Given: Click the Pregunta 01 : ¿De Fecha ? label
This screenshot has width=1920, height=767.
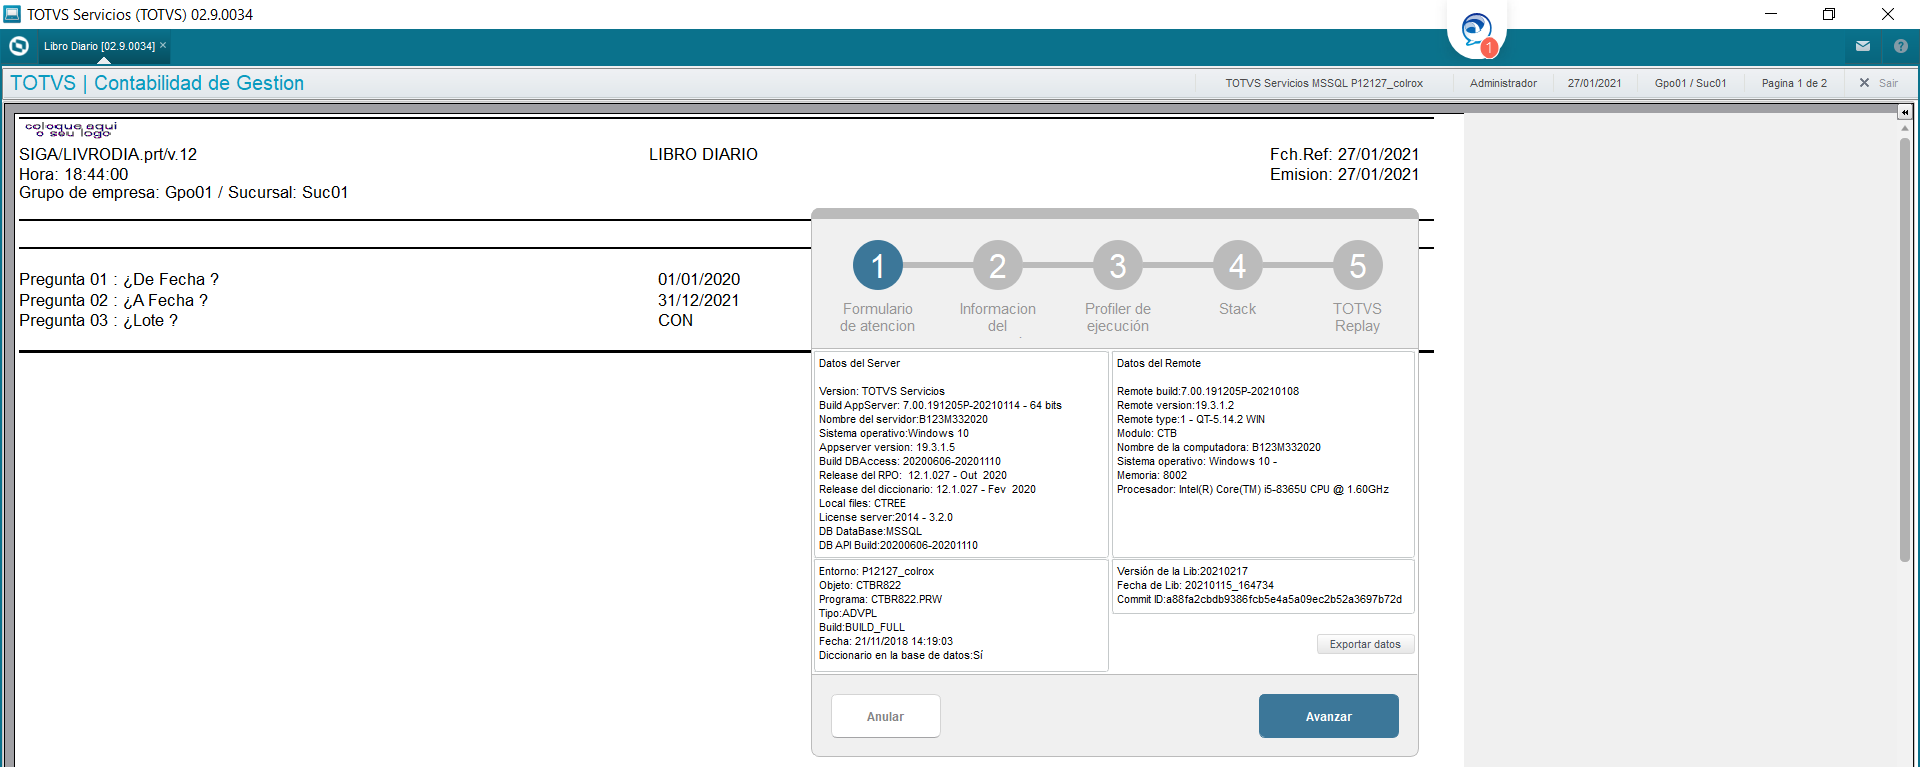Looking at the screenshot, I should coord(119,279).
